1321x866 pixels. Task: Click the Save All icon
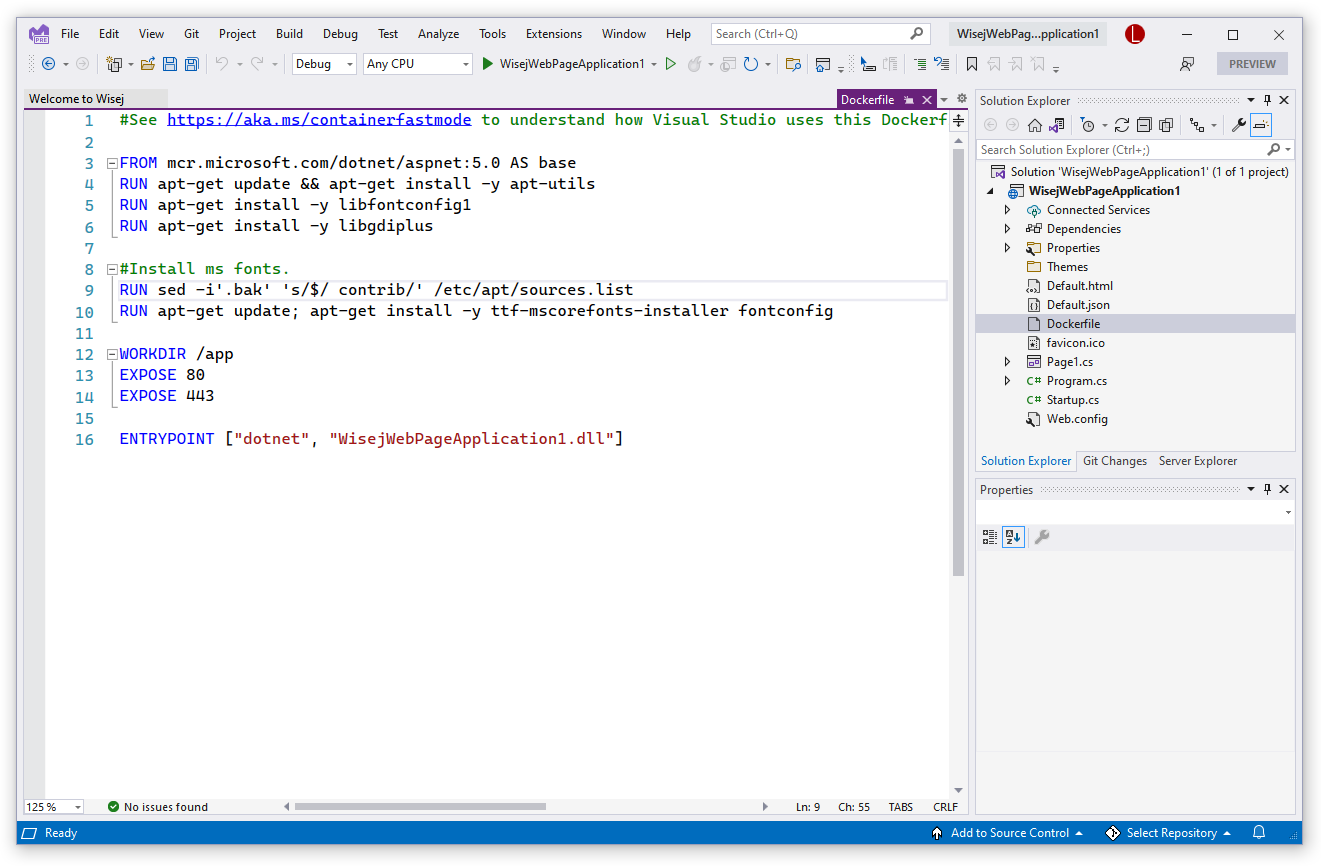click(x=191, y=64)
